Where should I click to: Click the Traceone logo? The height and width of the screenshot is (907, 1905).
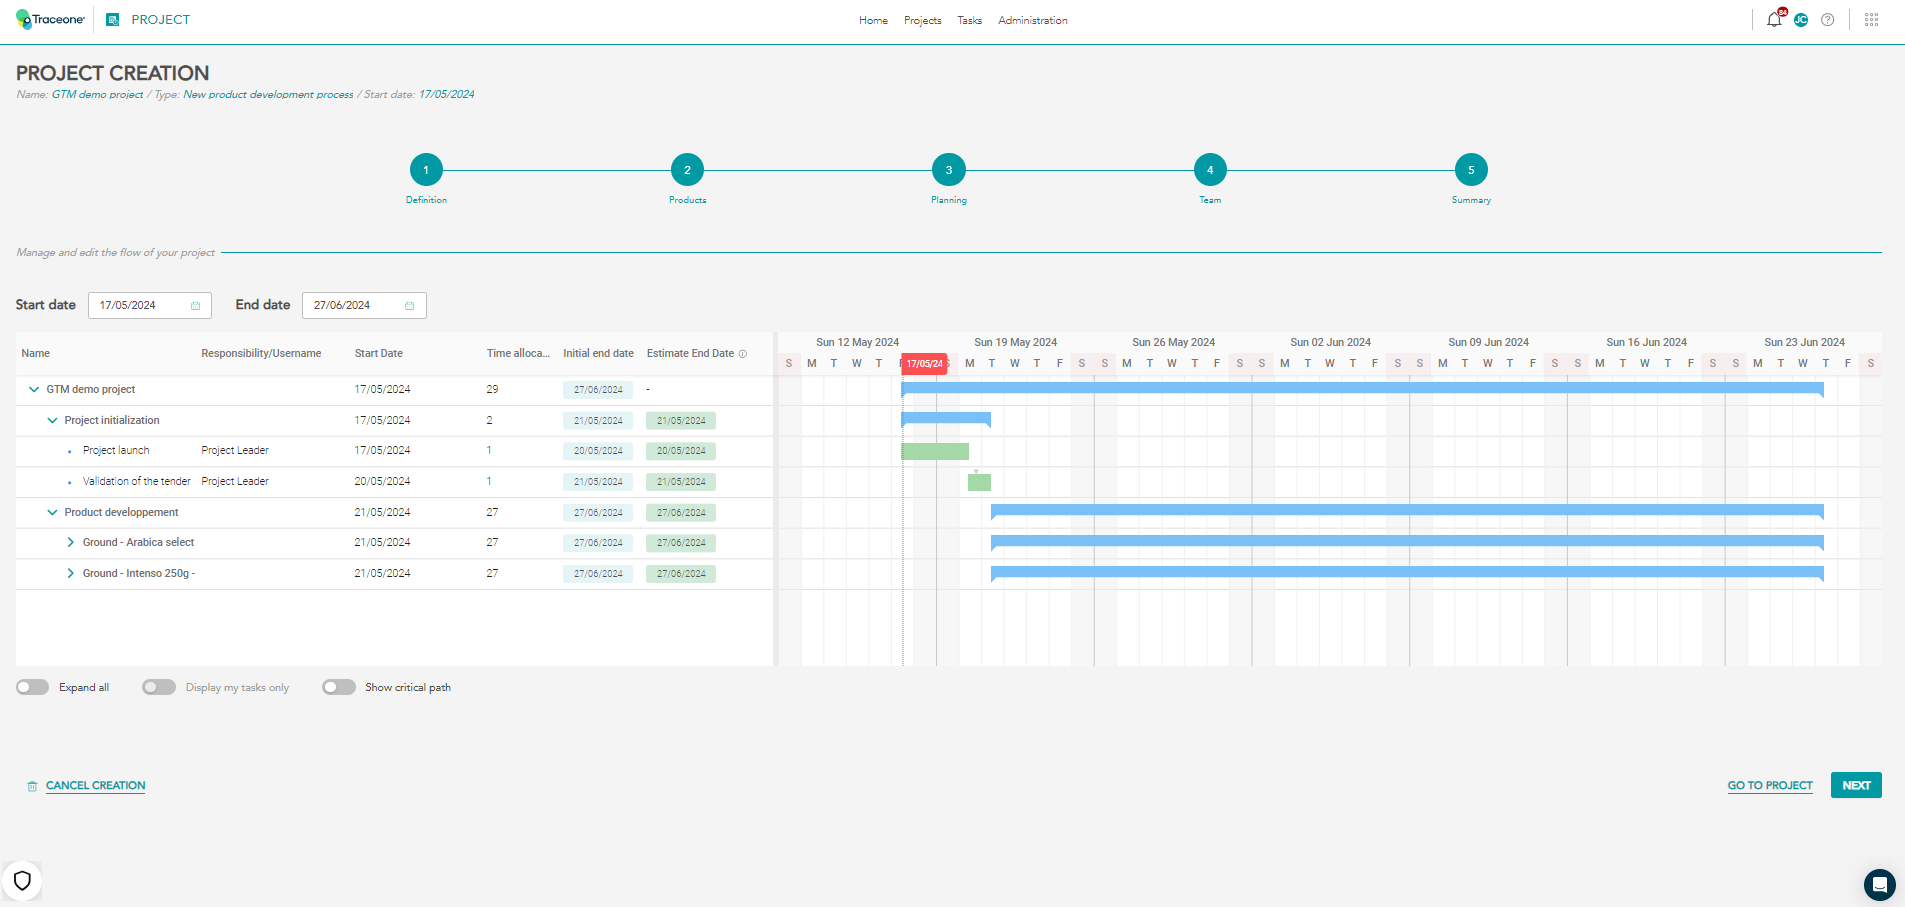tap(50, 18)
